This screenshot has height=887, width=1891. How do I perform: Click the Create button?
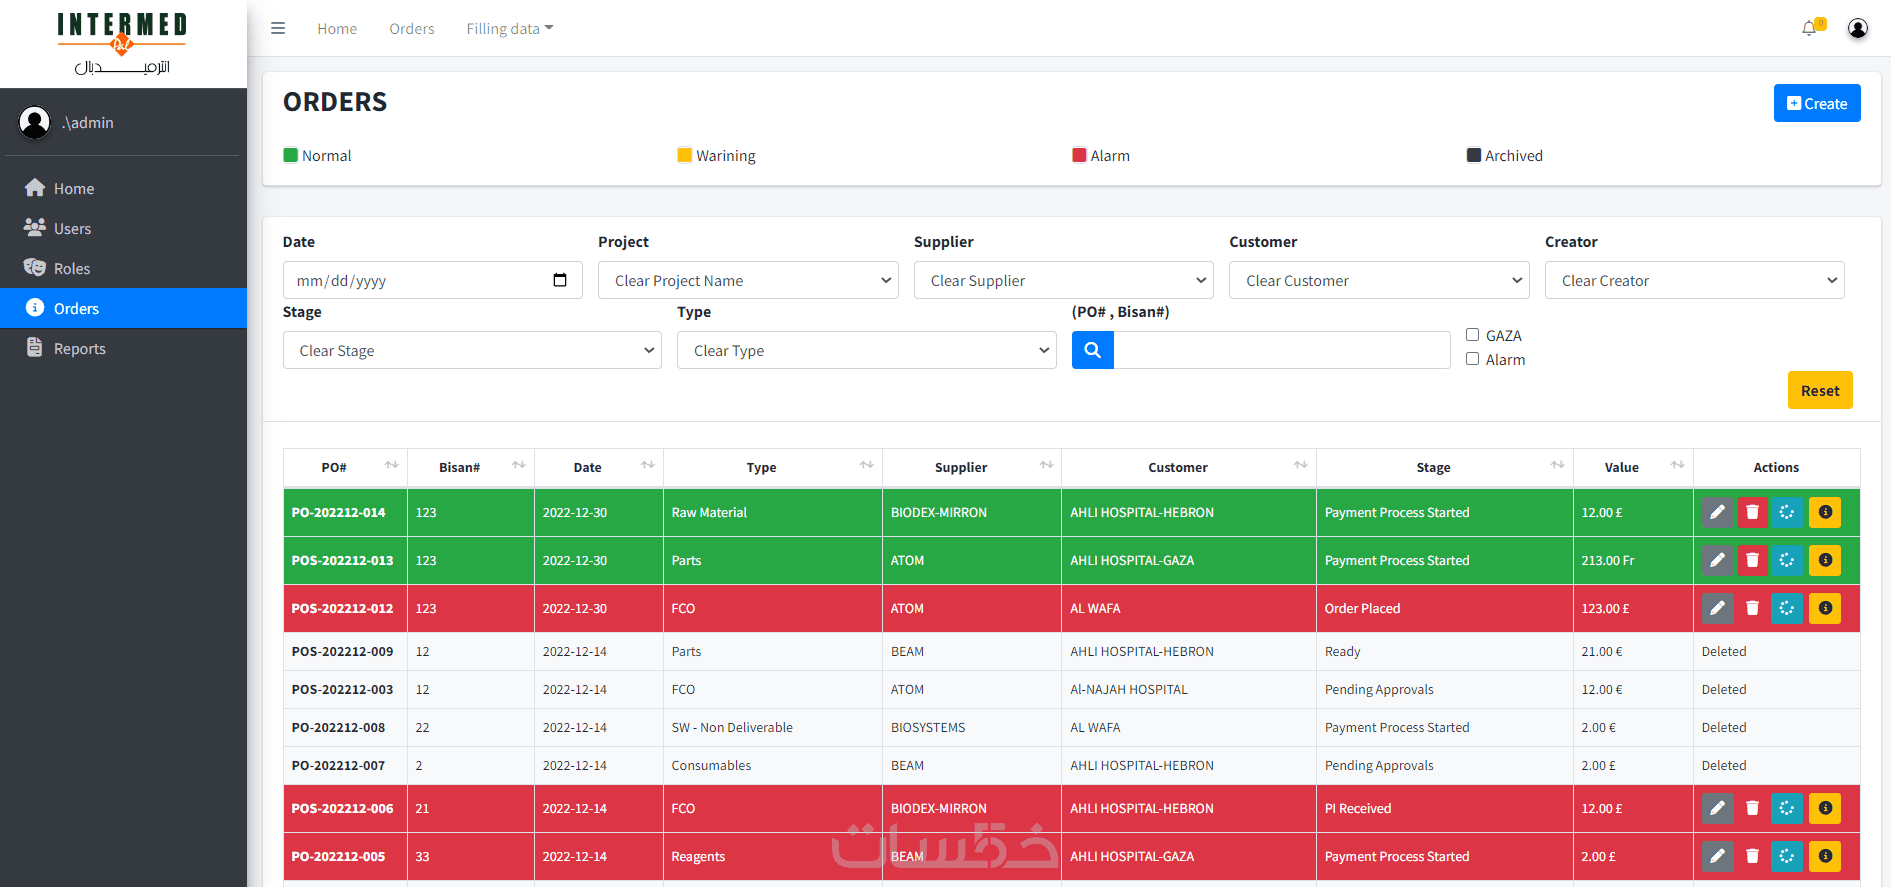click(1817, 103)
